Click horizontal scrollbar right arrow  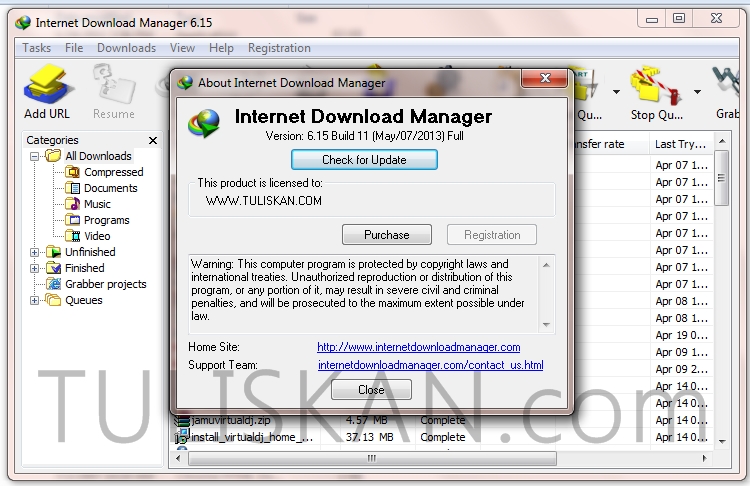[705, 458]
